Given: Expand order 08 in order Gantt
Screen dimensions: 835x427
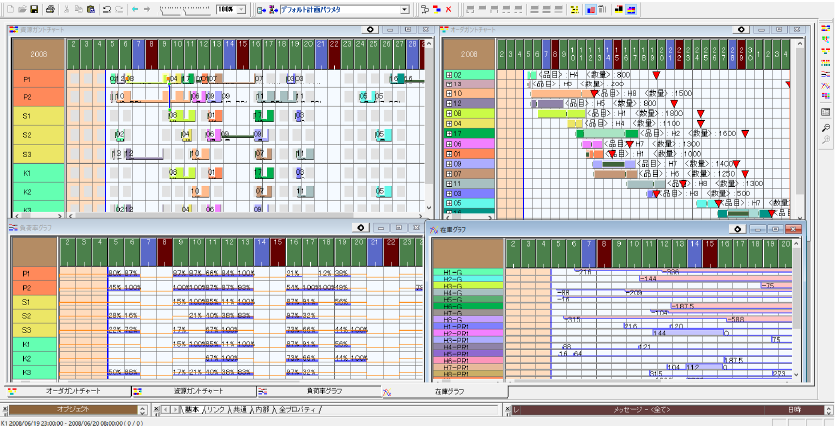Looking at the screenshot, I should [x=448, y=113].
